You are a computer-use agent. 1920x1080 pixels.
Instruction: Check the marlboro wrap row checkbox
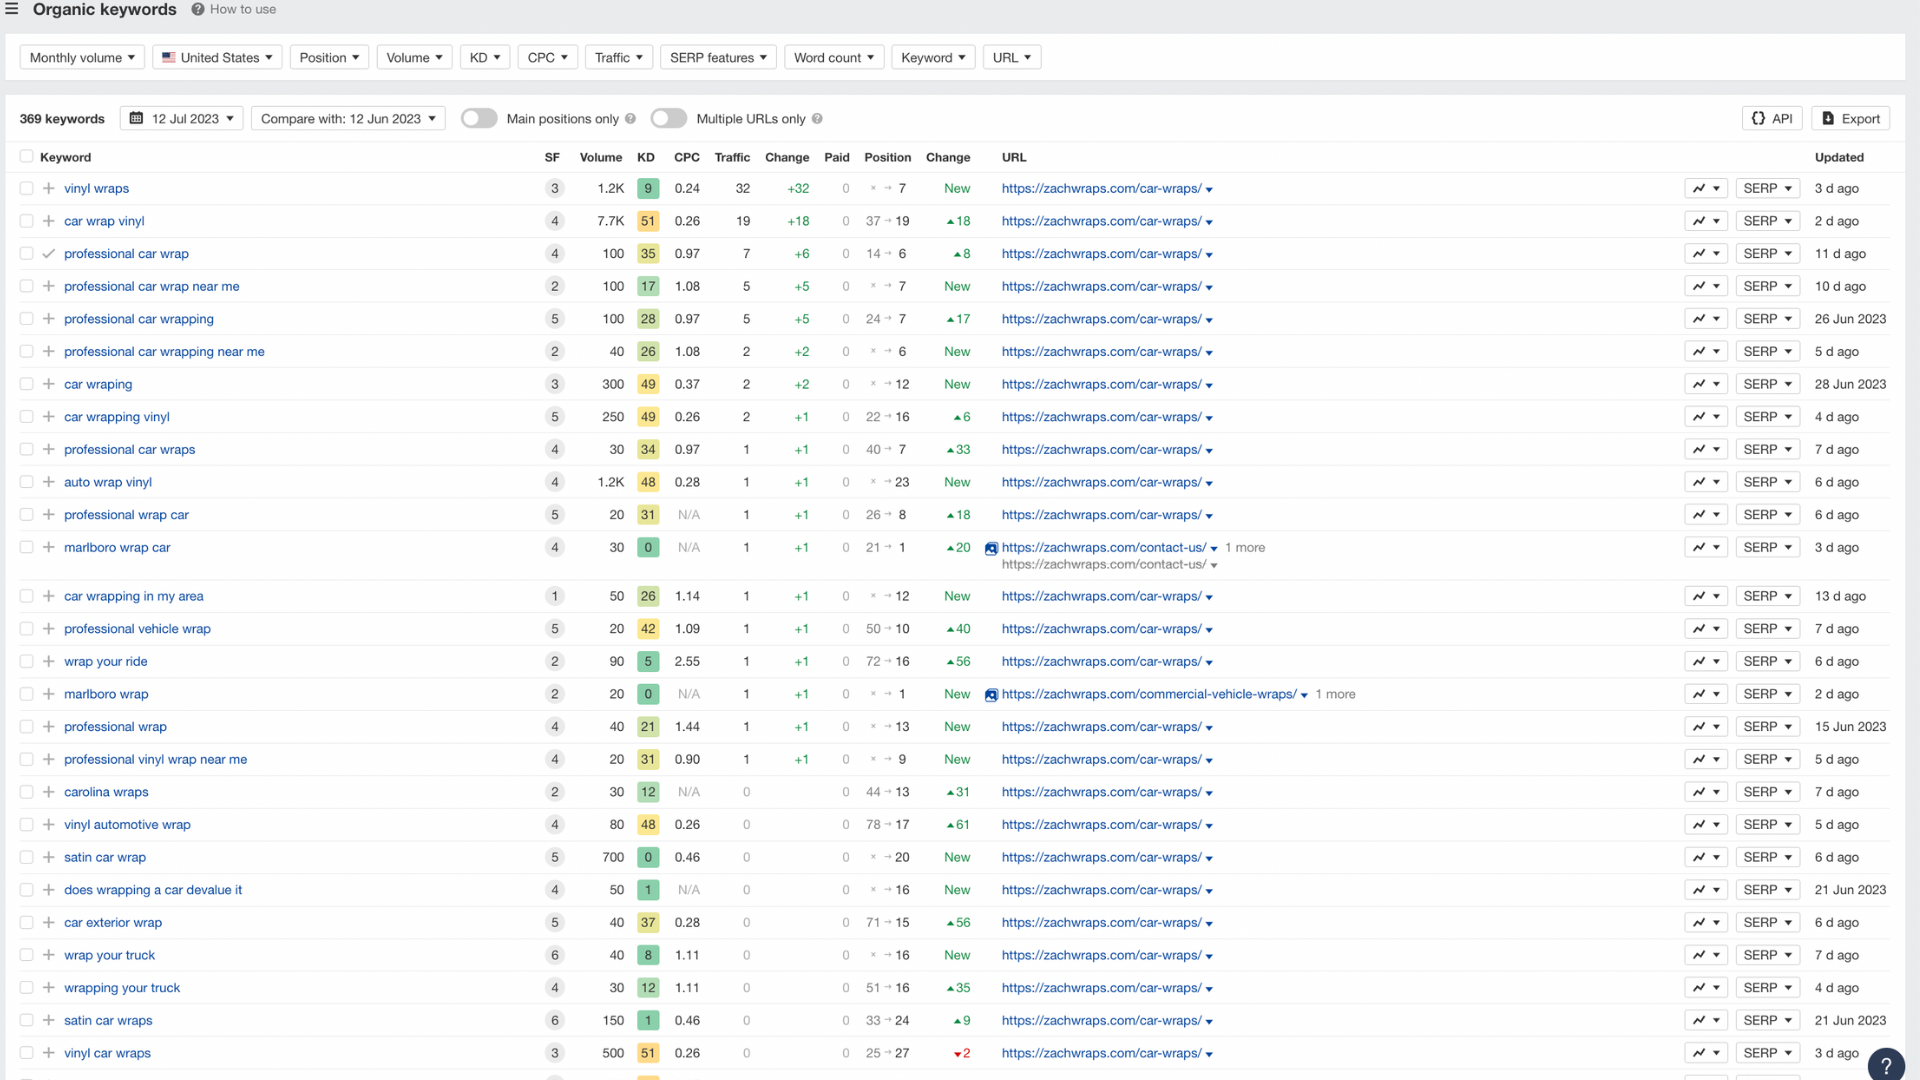(x=26, y=694)
